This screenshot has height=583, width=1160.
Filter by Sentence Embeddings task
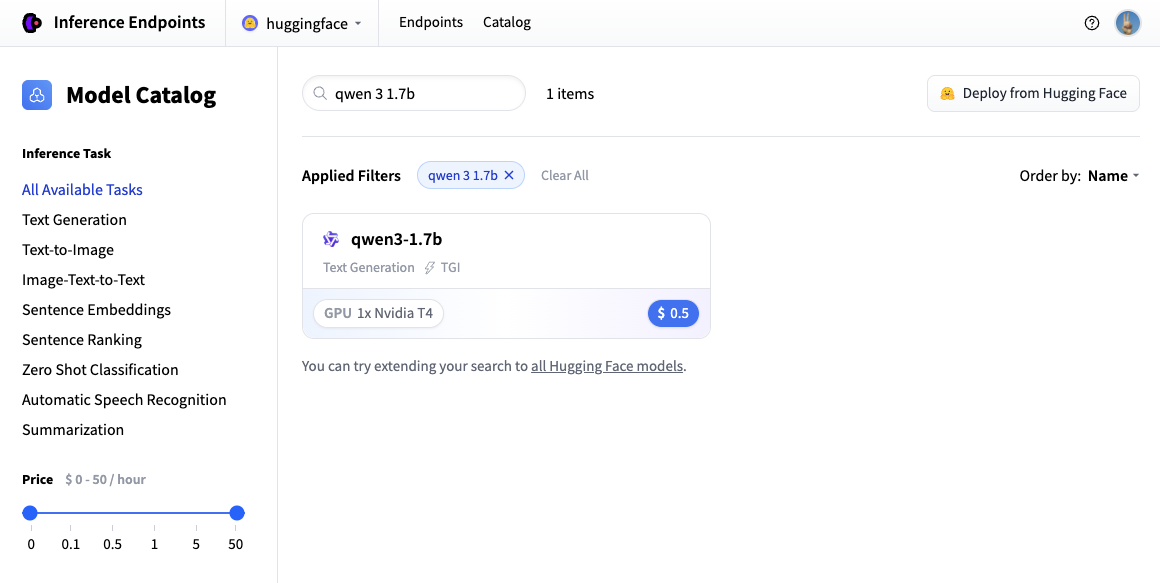[x=96, y=309]
